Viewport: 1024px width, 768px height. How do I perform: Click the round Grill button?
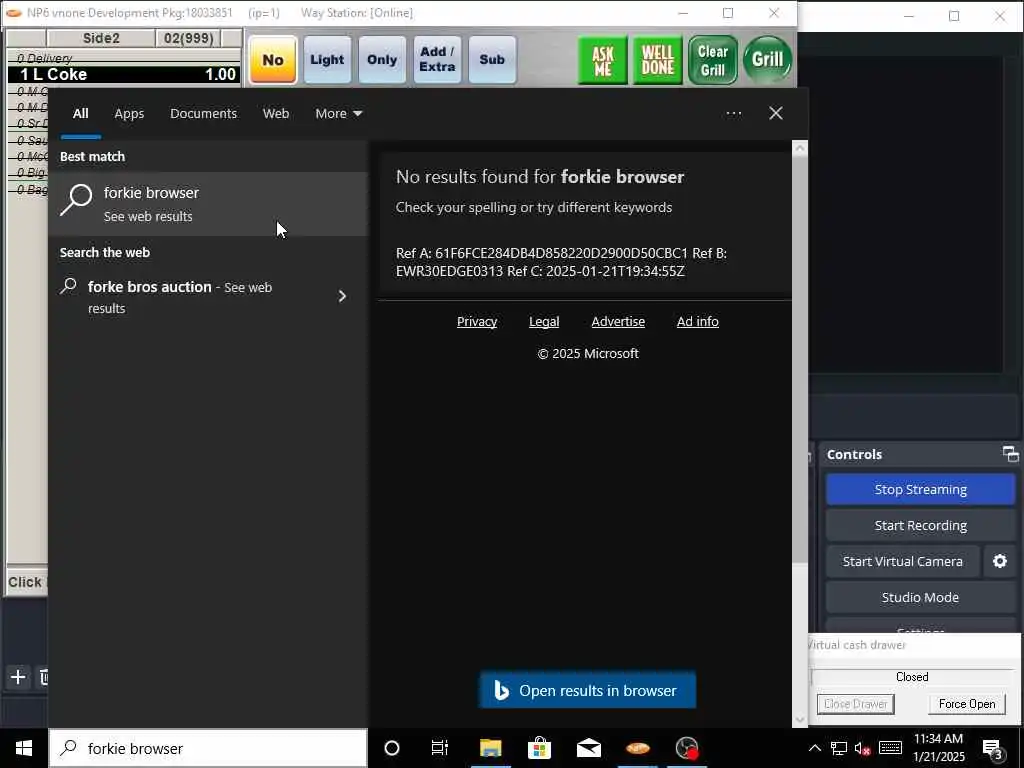767,60
